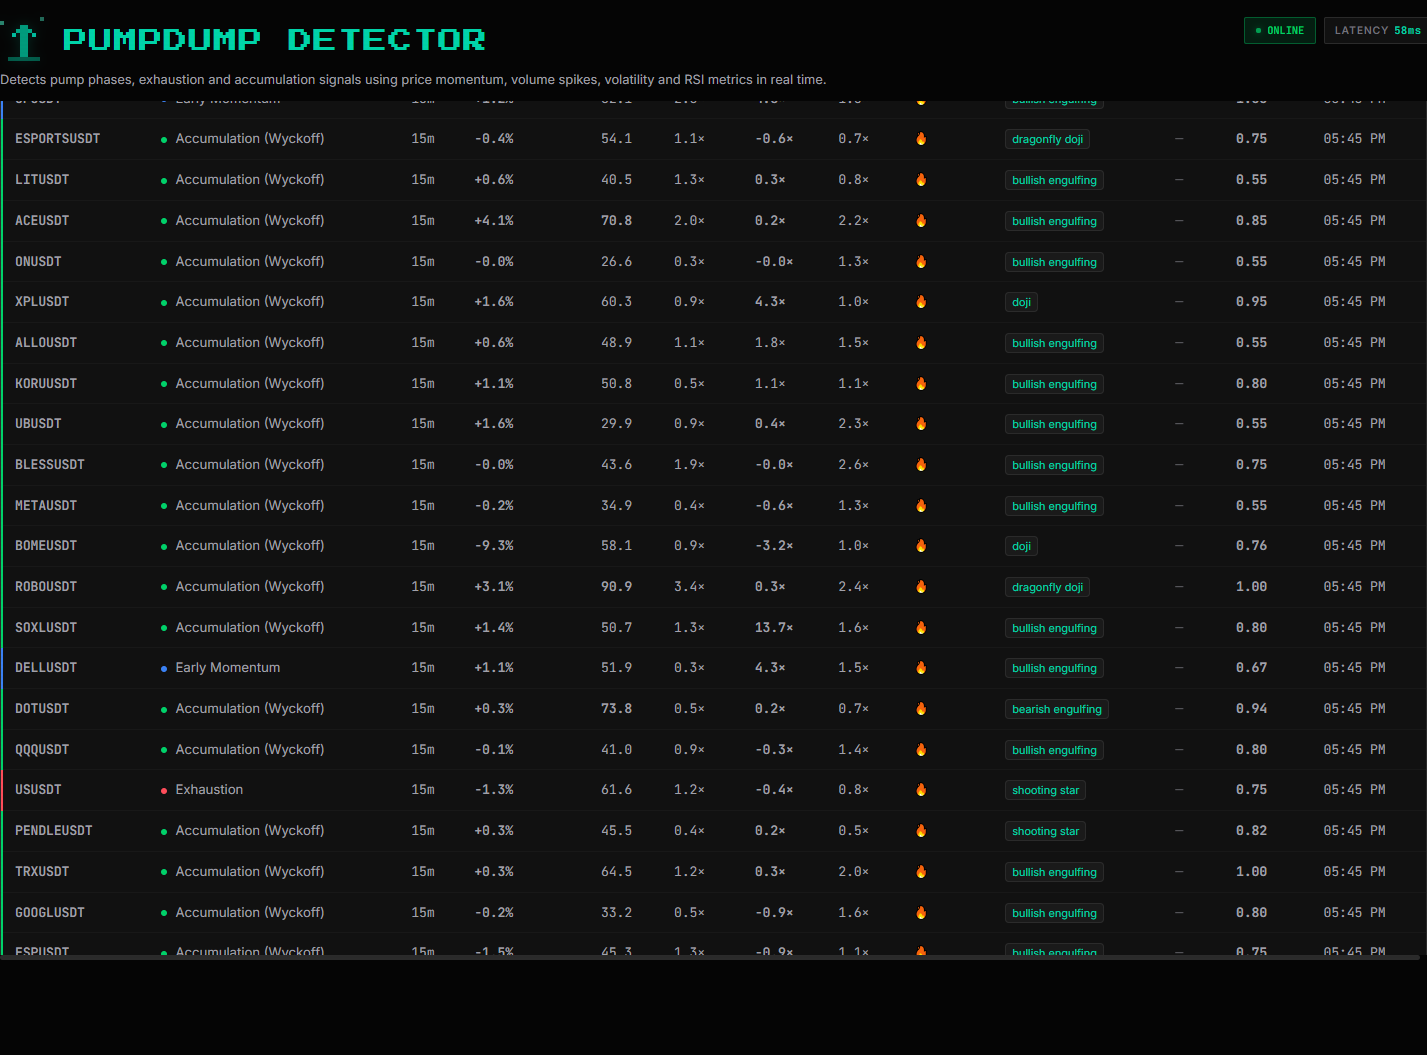Select the QQQUSDT symbol

[x=42, y=750]
